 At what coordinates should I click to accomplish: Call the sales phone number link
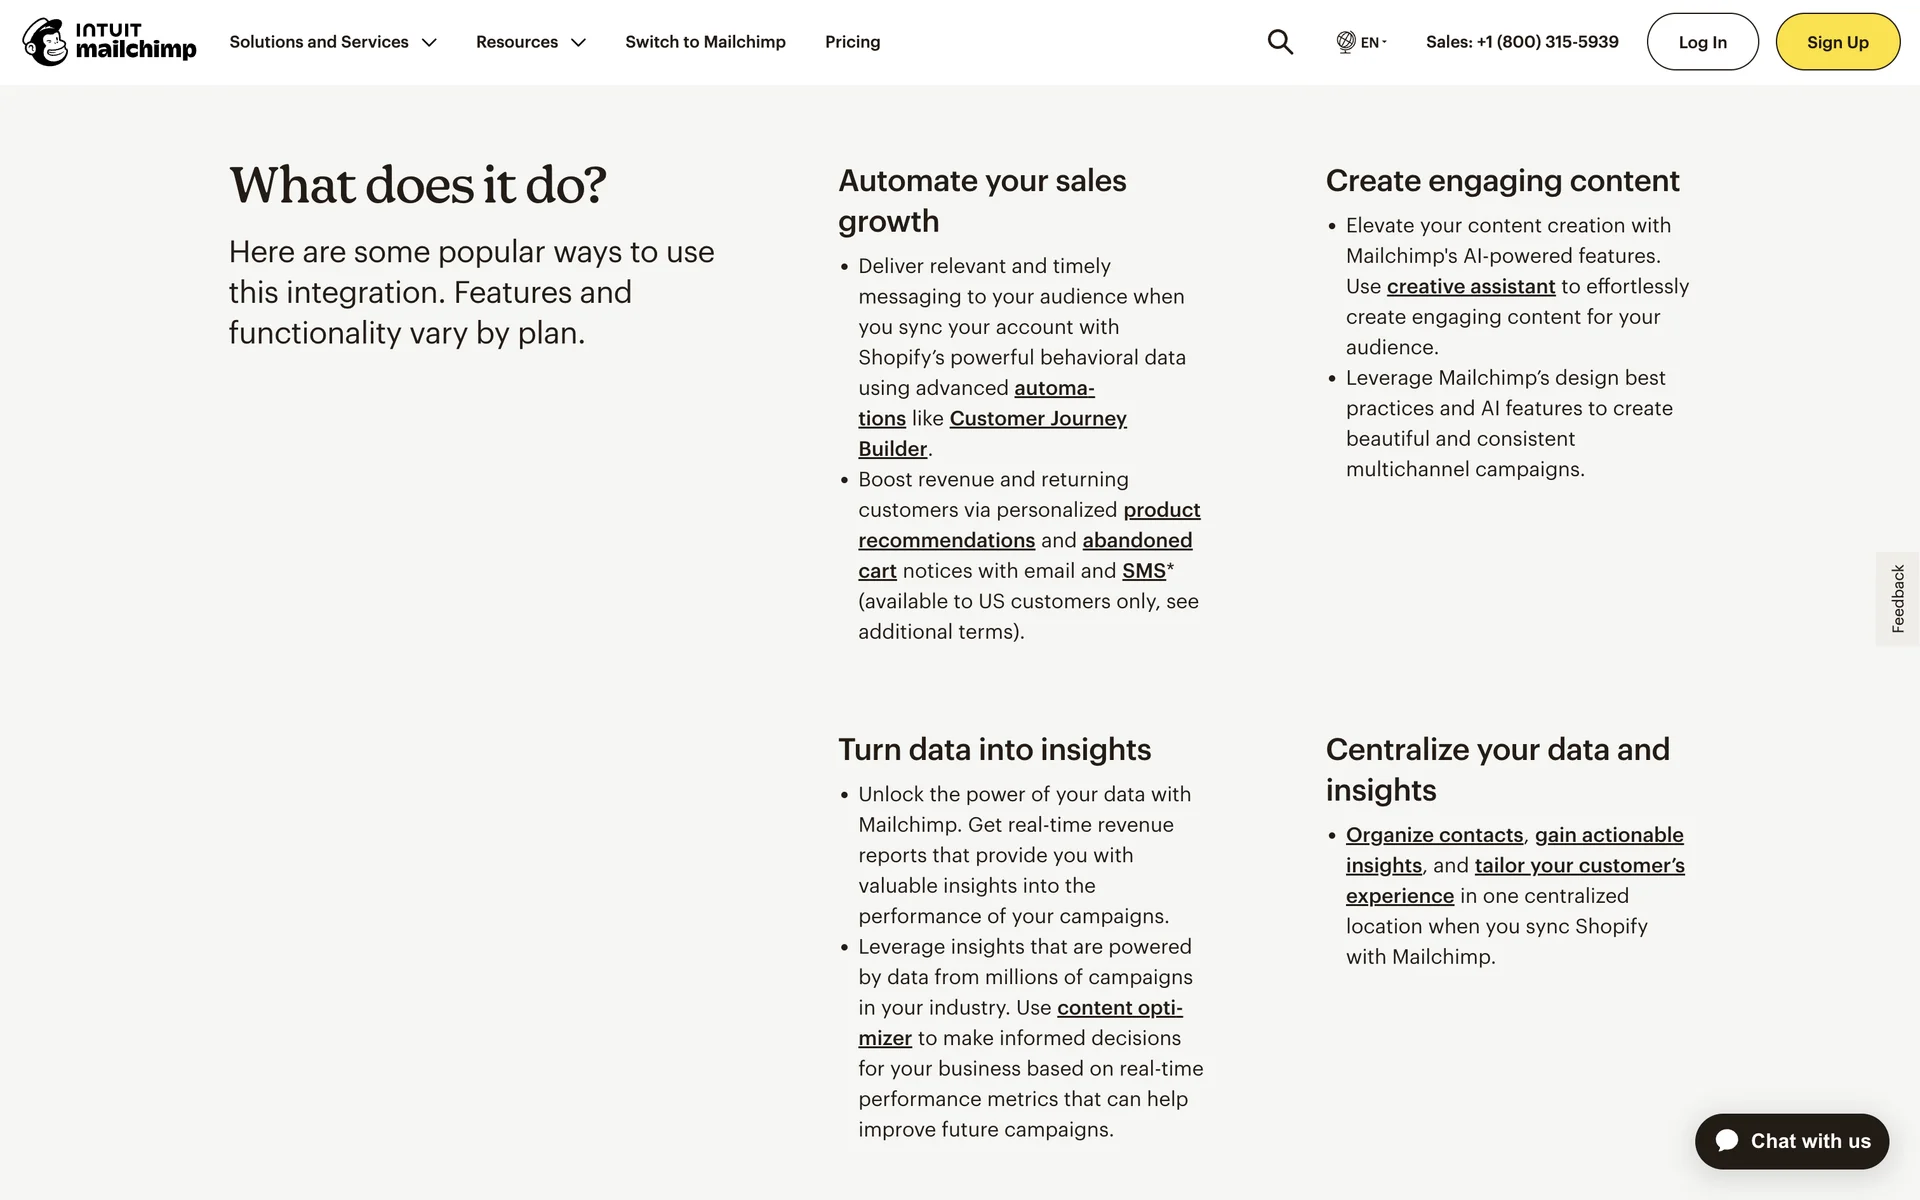[x=1522, y=42]
